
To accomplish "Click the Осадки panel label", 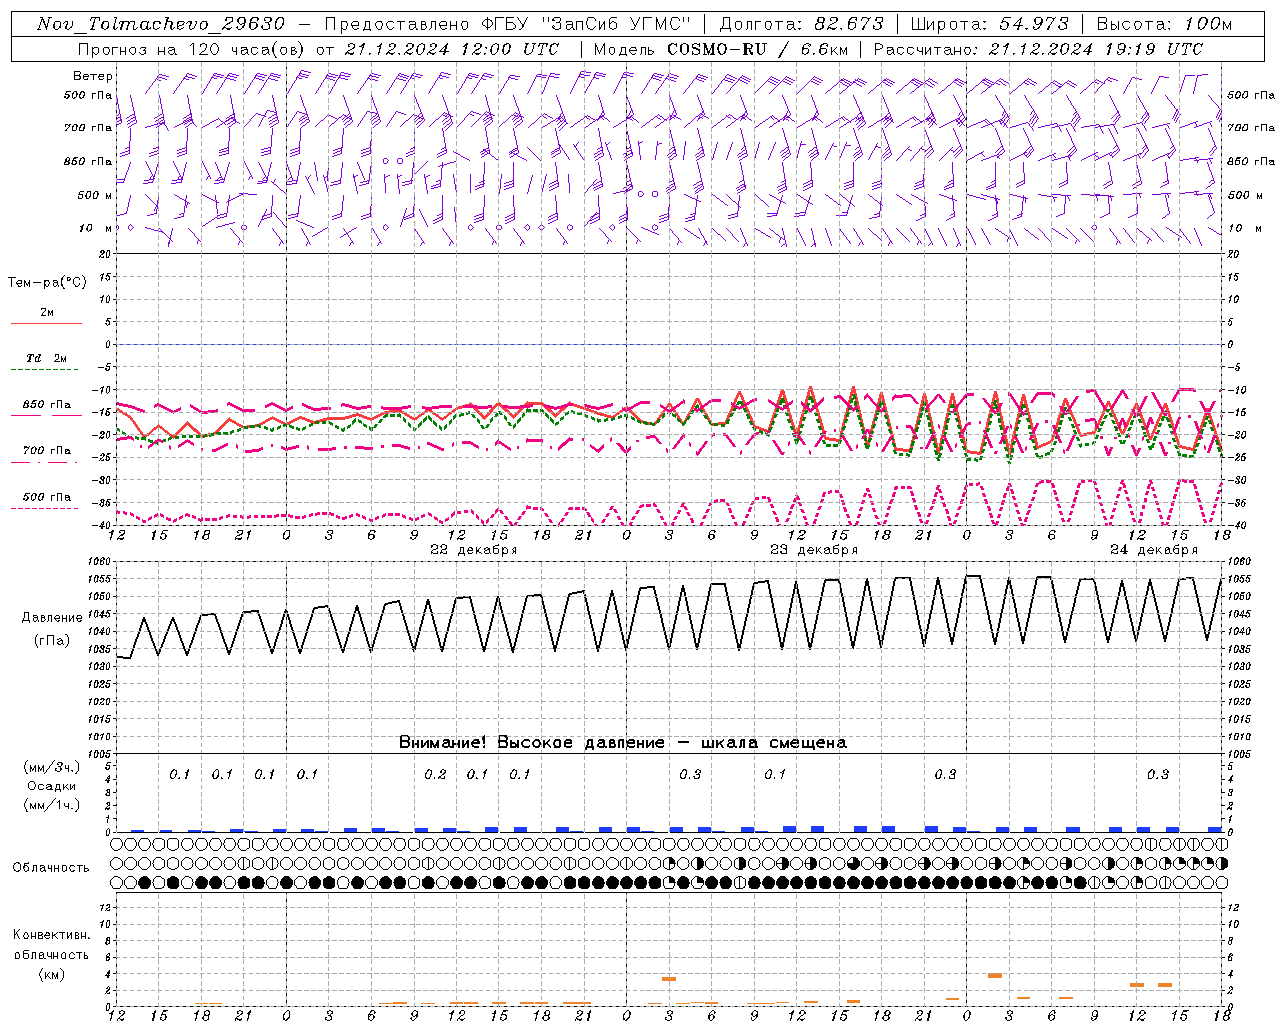I will click(51, 786).
